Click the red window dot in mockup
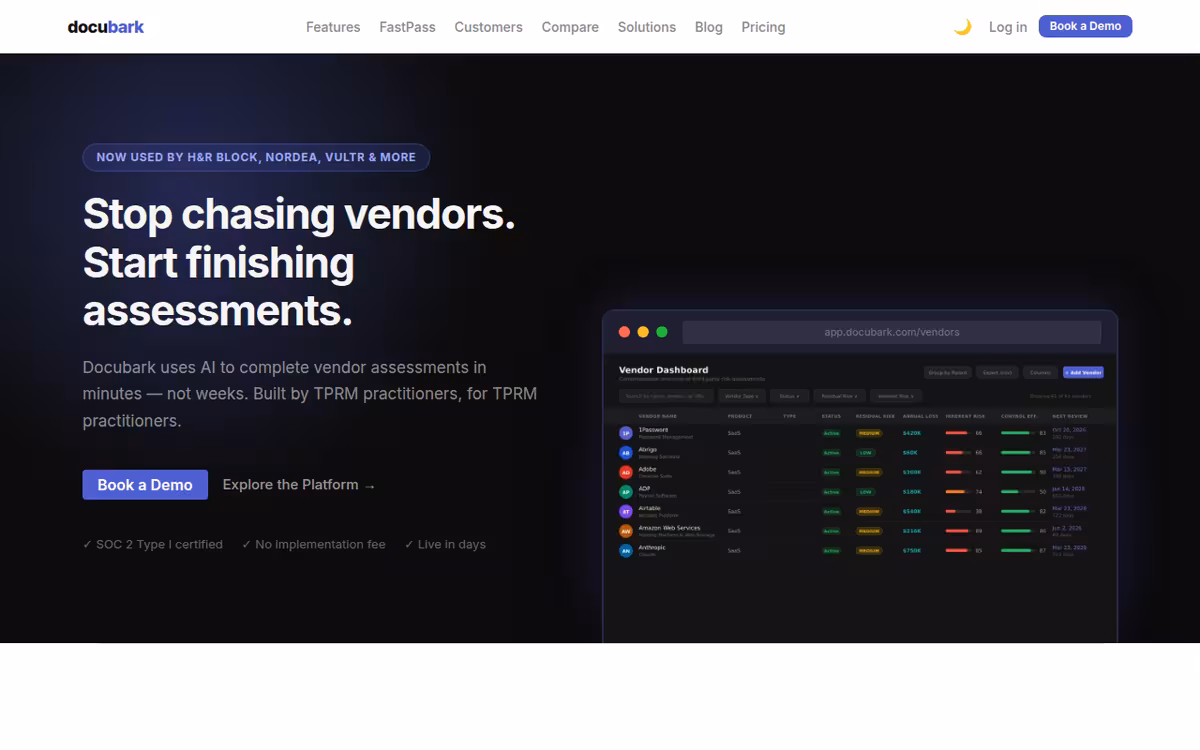 click(625, 332)
